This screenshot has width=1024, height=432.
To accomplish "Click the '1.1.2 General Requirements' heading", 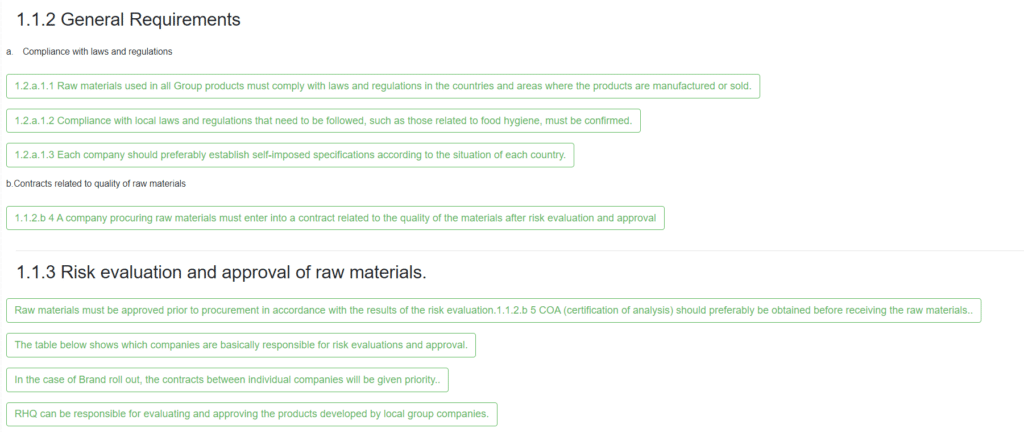I will coord(128,20).
